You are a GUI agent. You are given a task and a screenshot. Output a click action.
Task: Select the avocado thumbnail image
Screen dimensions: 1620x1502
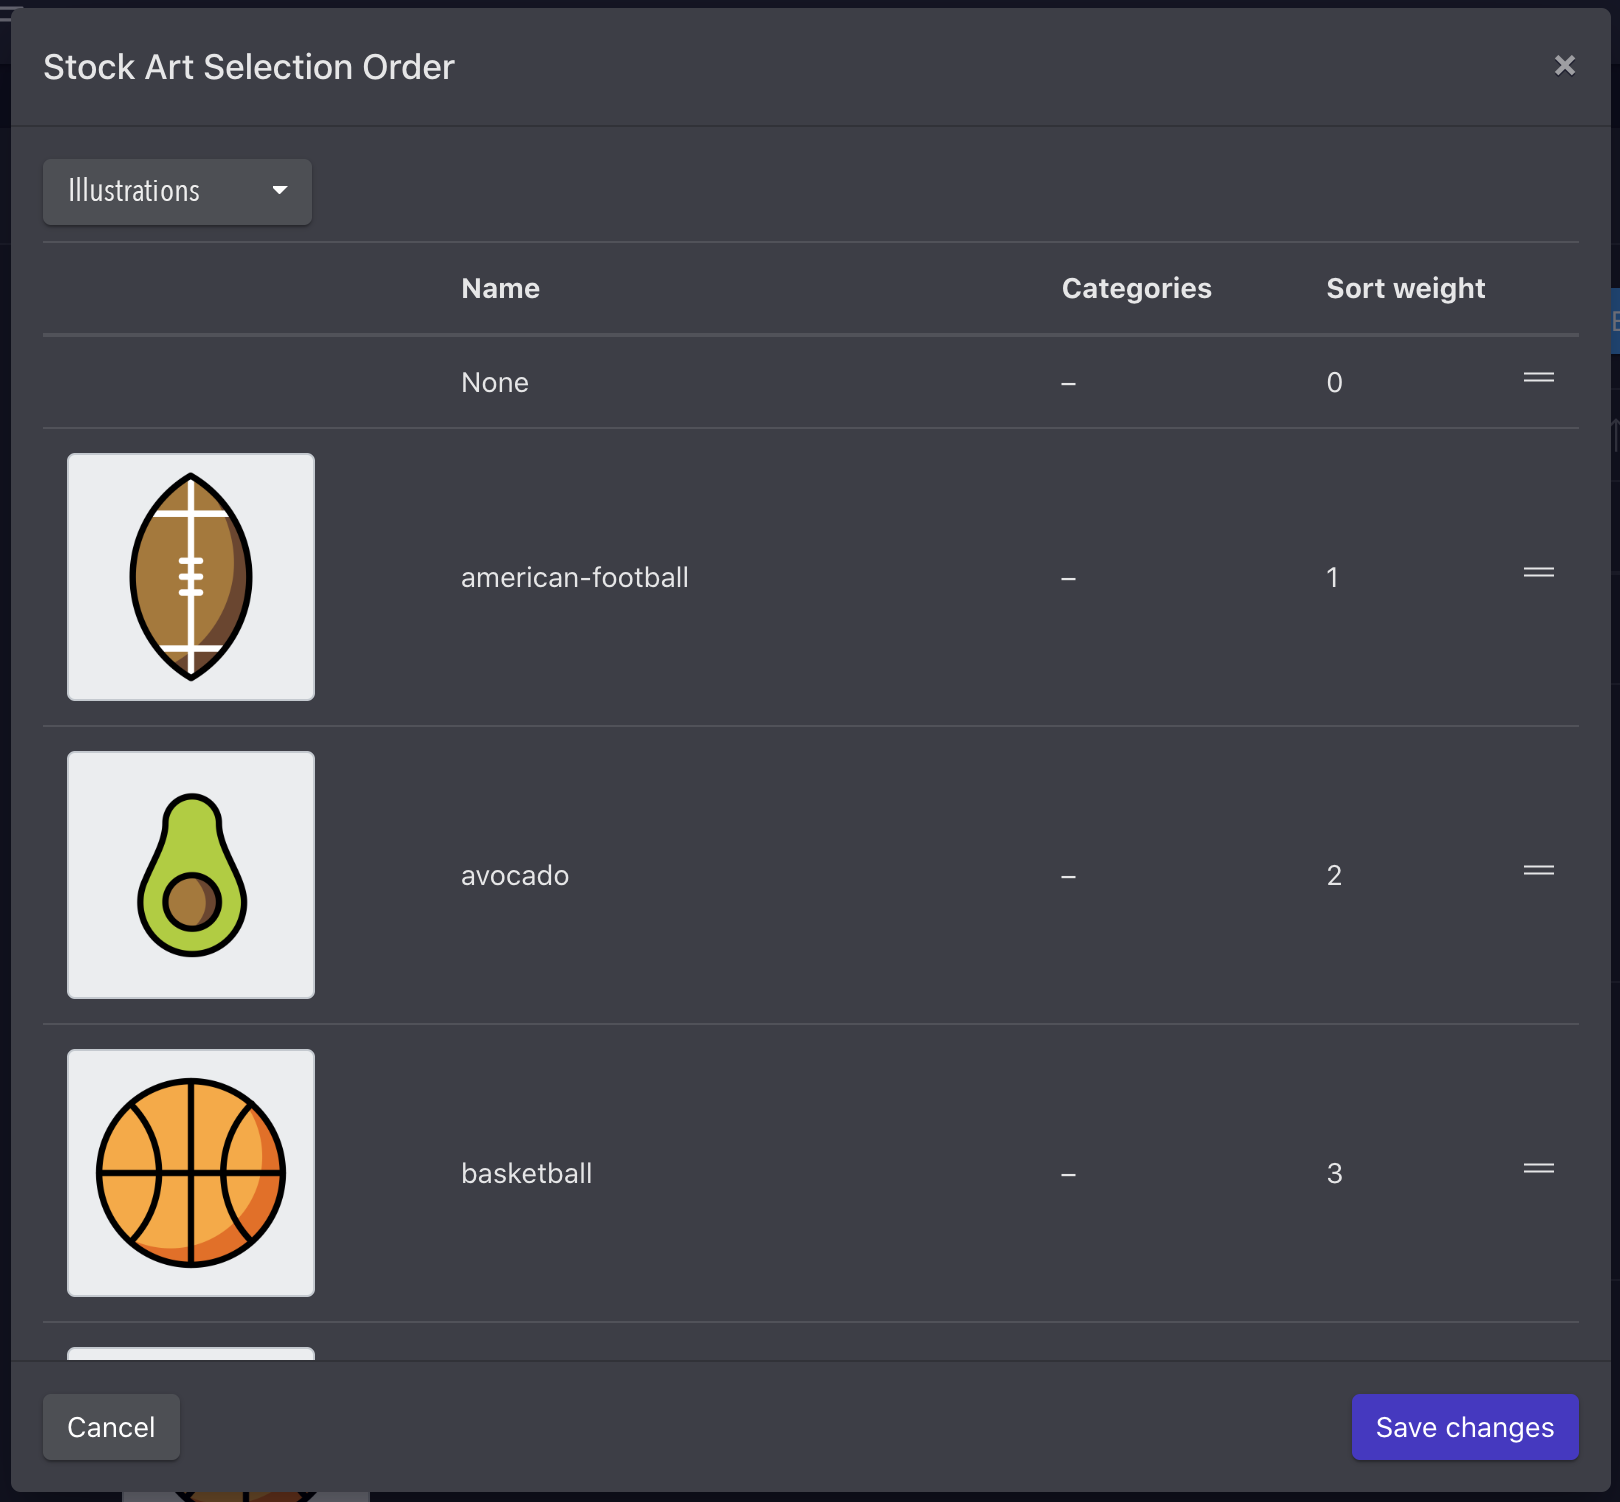point(191,875)
